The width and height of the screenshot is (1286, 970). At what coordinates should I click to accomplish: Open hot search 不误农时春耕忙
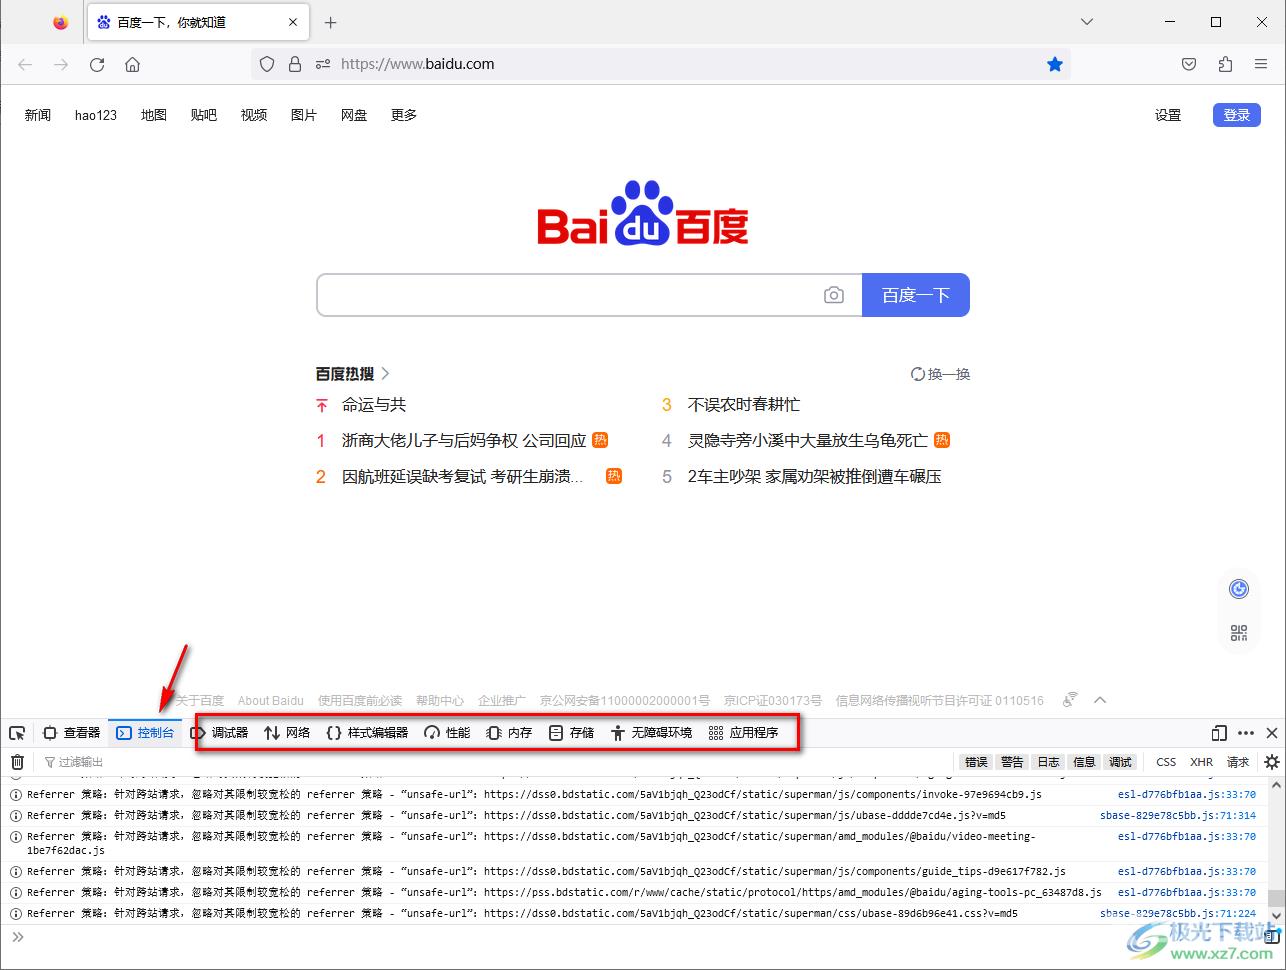point(744,405)
